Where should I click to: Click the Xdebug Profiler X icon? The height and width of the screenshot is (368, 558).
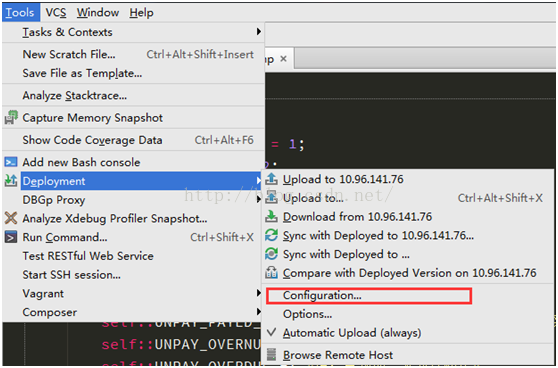click(11, 218)
